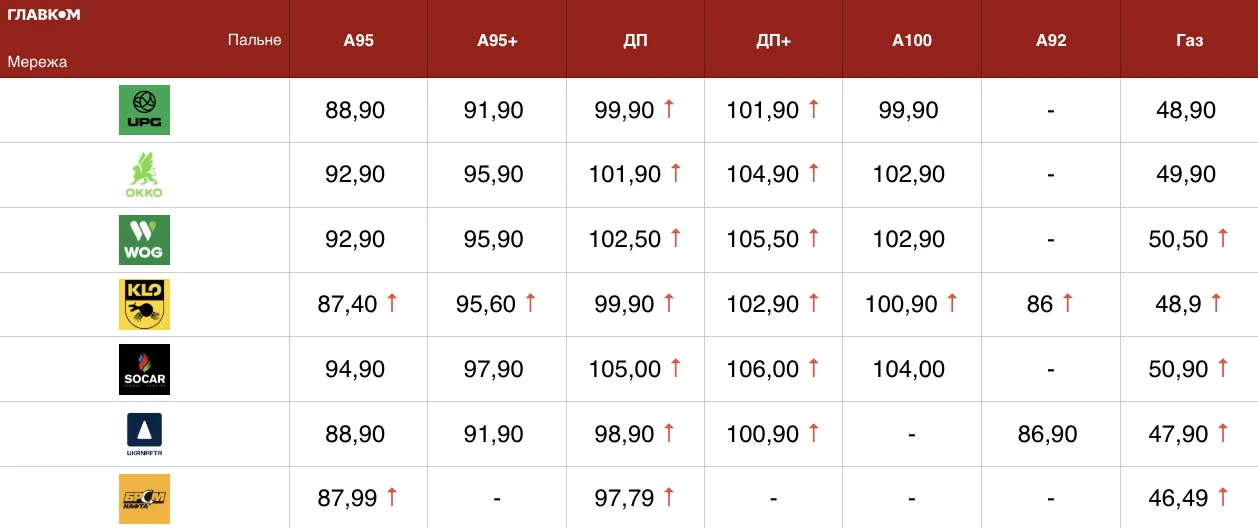The width and height of the screenshot is (1258, 528).
Task: Click the Главком logo in header
Action: (44, 15)
